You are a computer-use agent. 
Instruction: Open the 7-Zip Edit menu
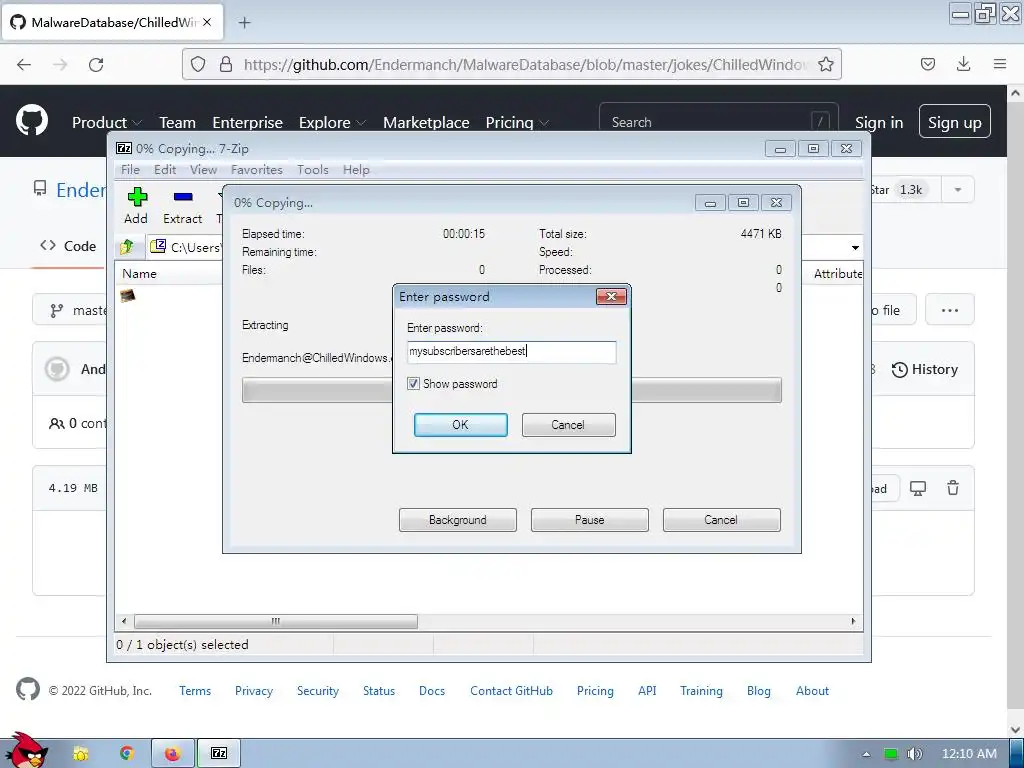(x=165, y=170)
